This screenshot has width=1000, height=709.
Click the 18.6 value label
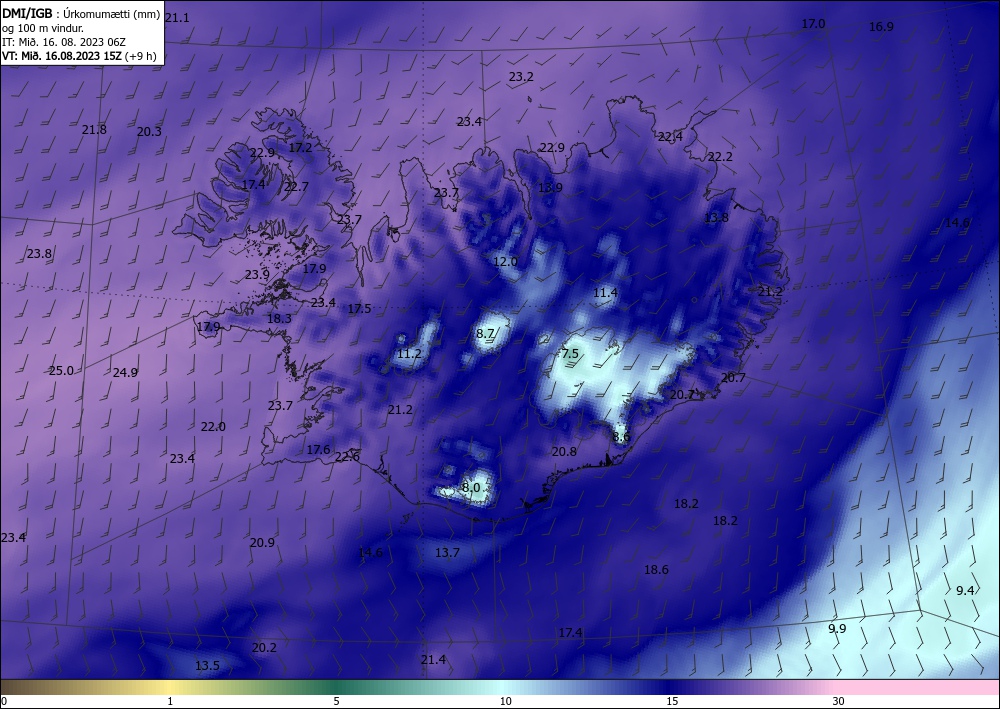pyautogui.click(x=656, y=569)
